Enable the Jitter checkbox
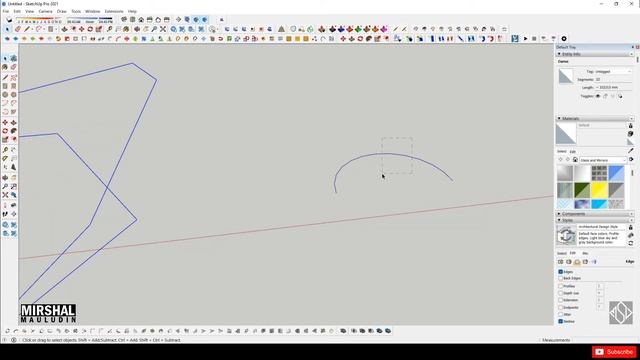Viewport: 640px width, 360px height. click(561, 314)
